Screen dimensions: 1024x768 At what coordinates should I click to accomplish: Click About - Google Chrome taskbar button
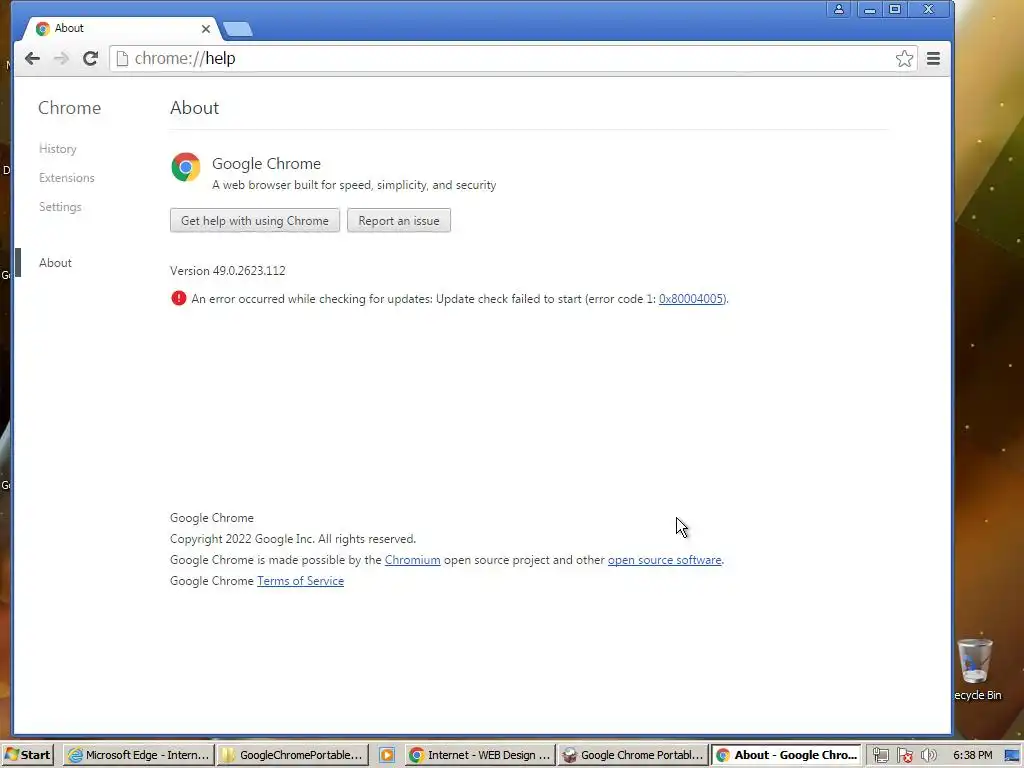point(786,755)
